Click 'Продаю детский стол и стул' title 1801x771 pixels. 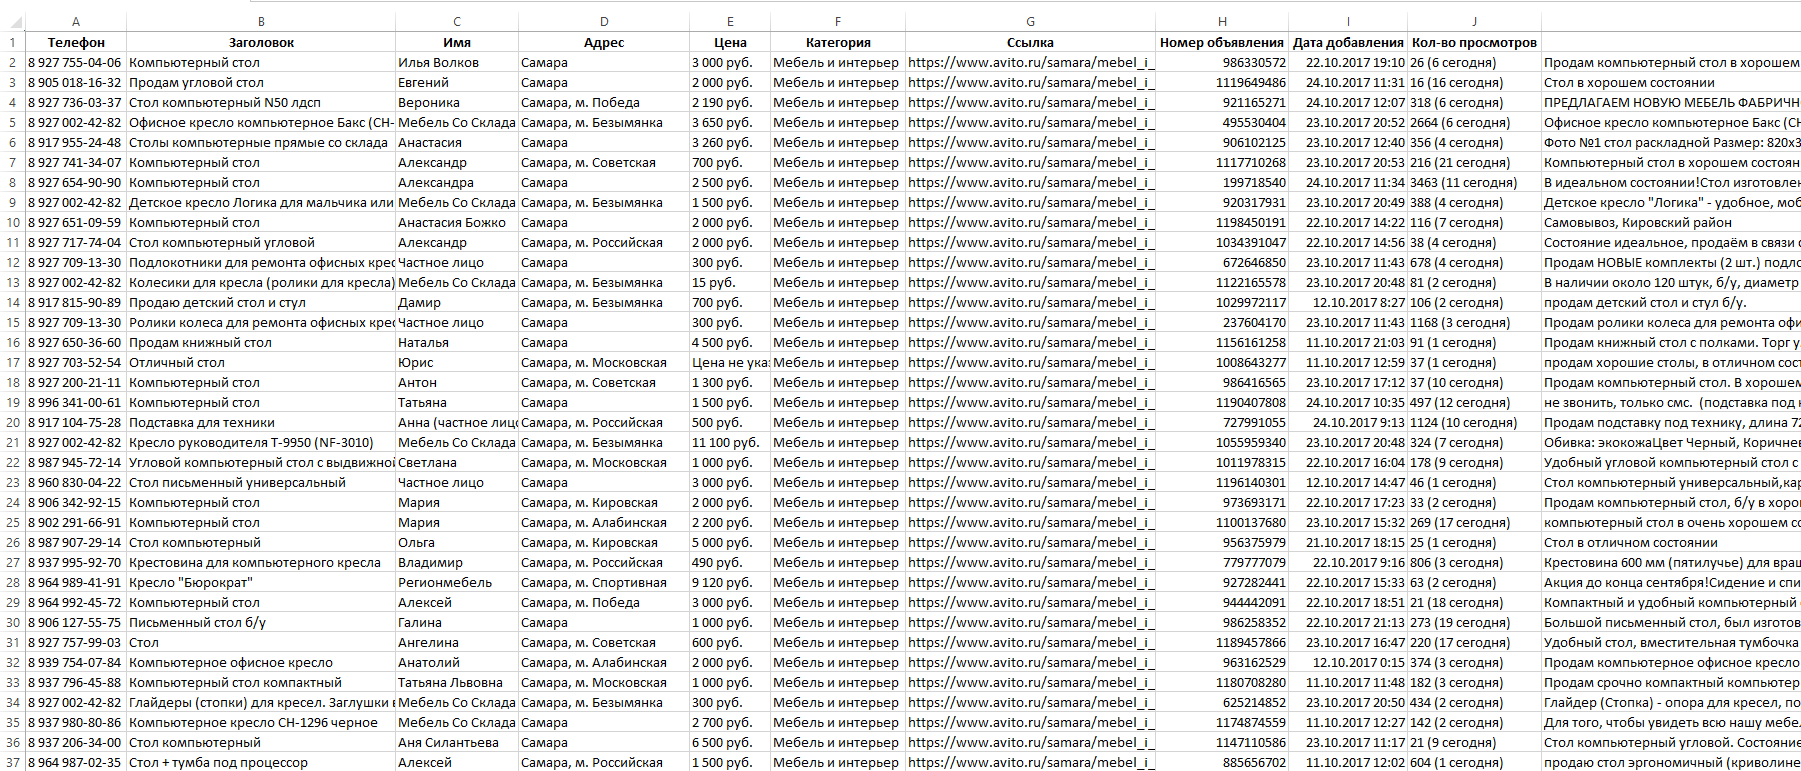[x=261, y=302]
